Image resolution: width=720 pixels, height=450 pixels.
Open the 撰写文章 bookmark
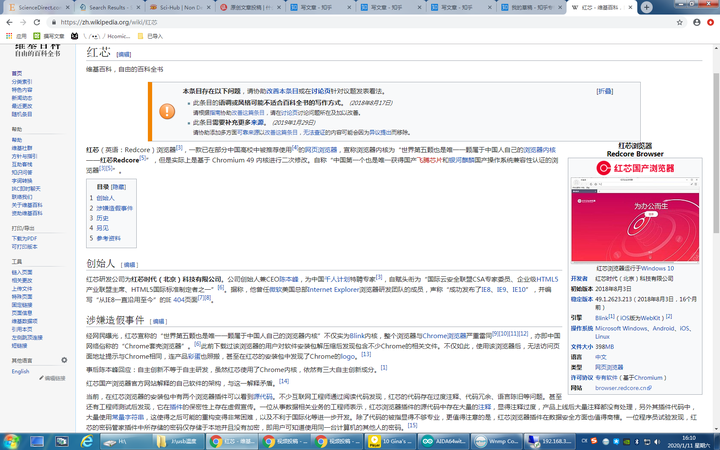coord(49,36)
